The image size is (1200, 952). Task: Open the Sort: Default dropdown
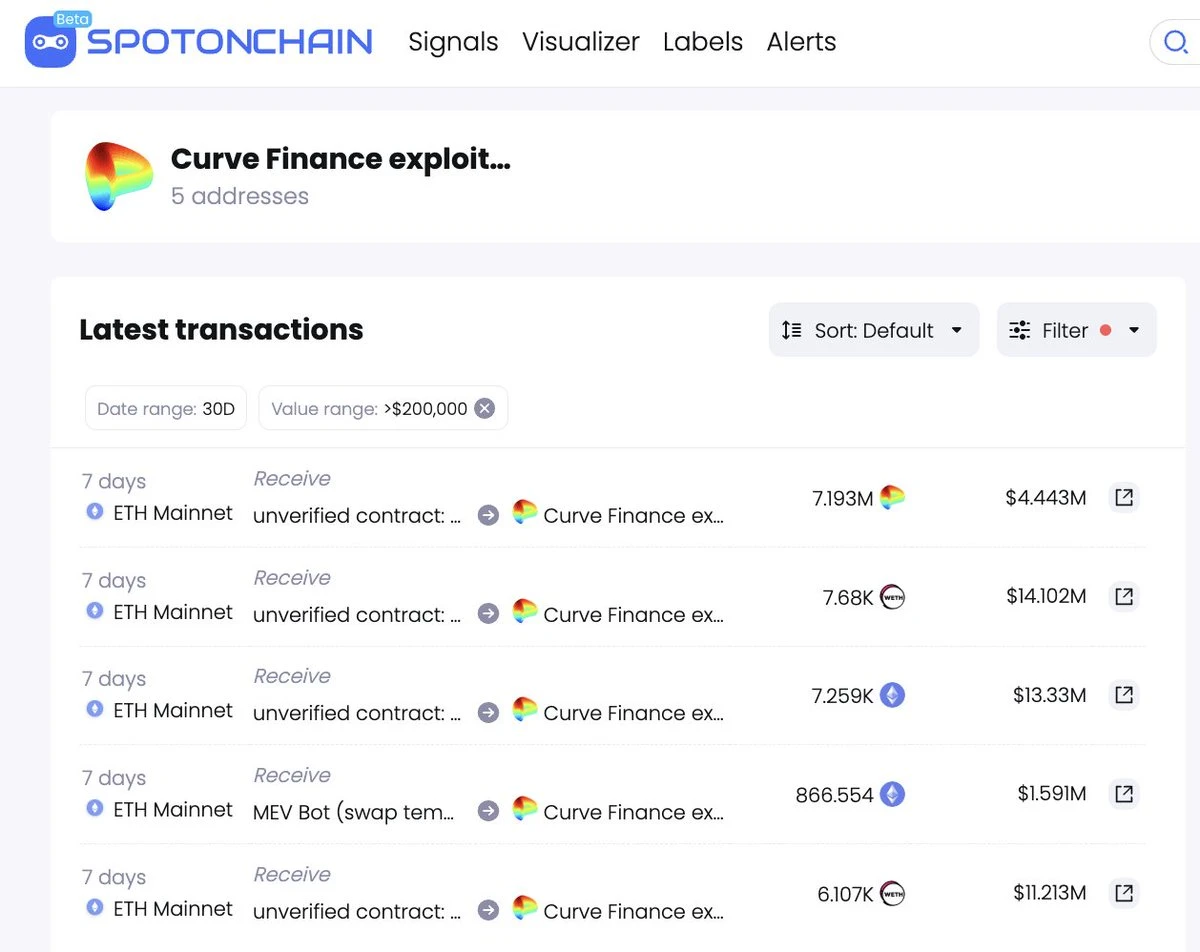pyautogui.click(x=873, y=330)
